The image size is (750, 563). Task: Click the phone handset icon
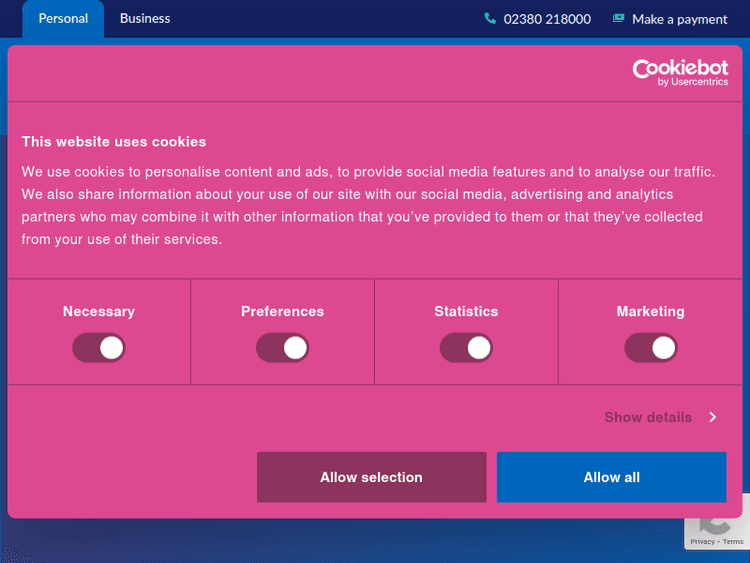490,18
